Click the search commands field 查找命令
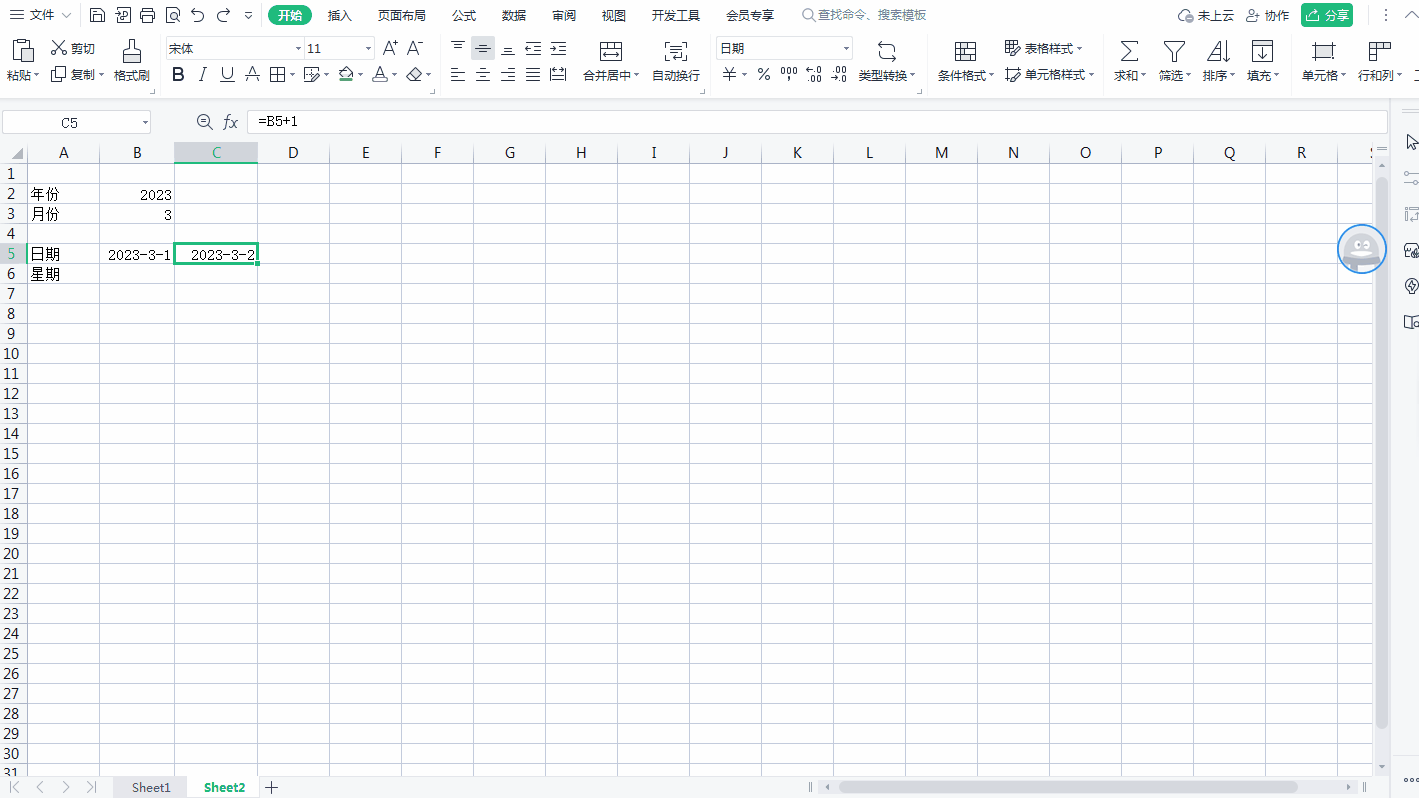The image size is (1419, 798). click(865, 15)
